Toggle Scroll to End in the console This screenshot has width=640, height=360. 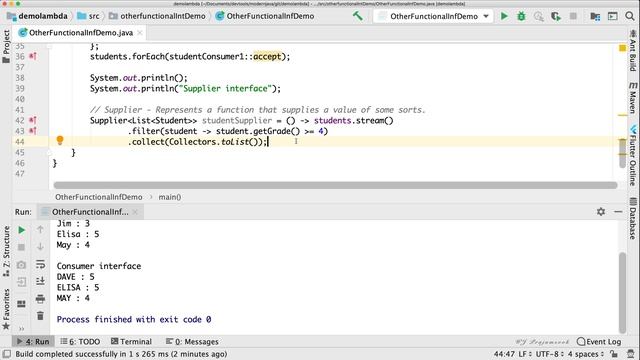pos(40,281)
